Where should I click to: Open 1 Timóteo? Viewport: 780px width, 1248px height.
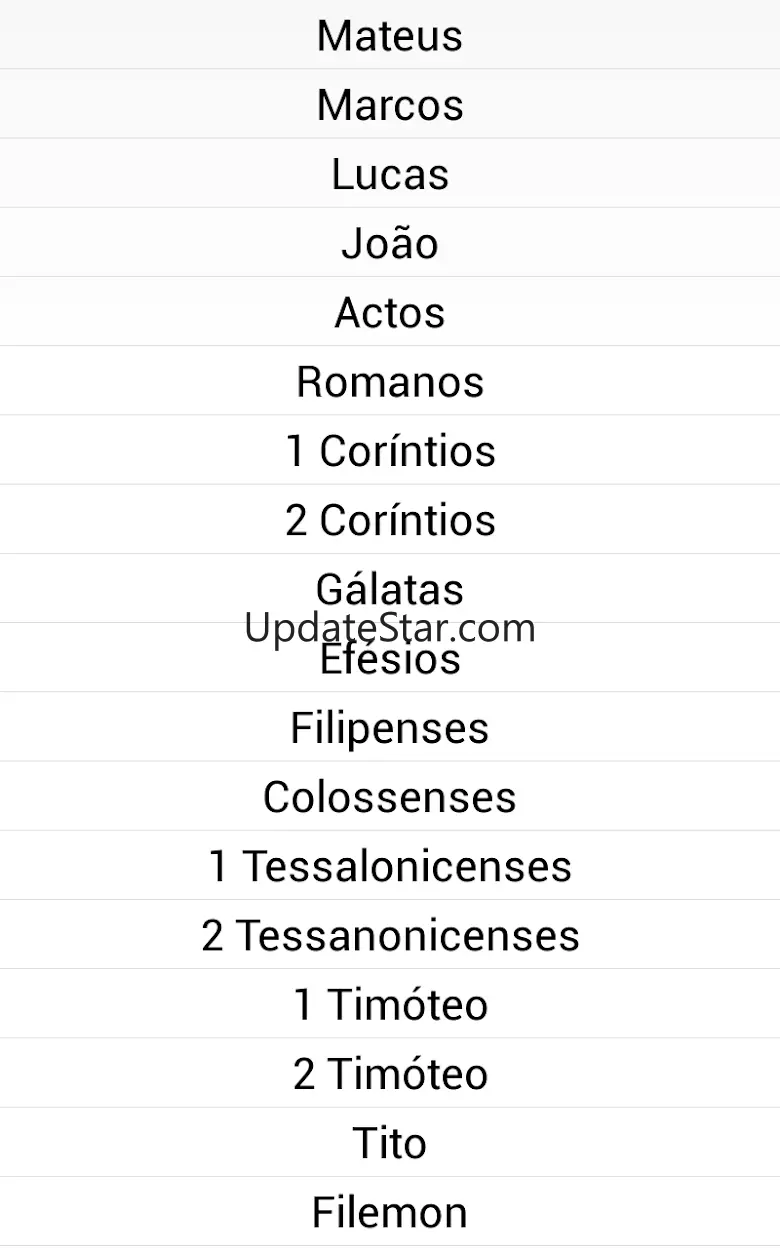[390, 1004]
